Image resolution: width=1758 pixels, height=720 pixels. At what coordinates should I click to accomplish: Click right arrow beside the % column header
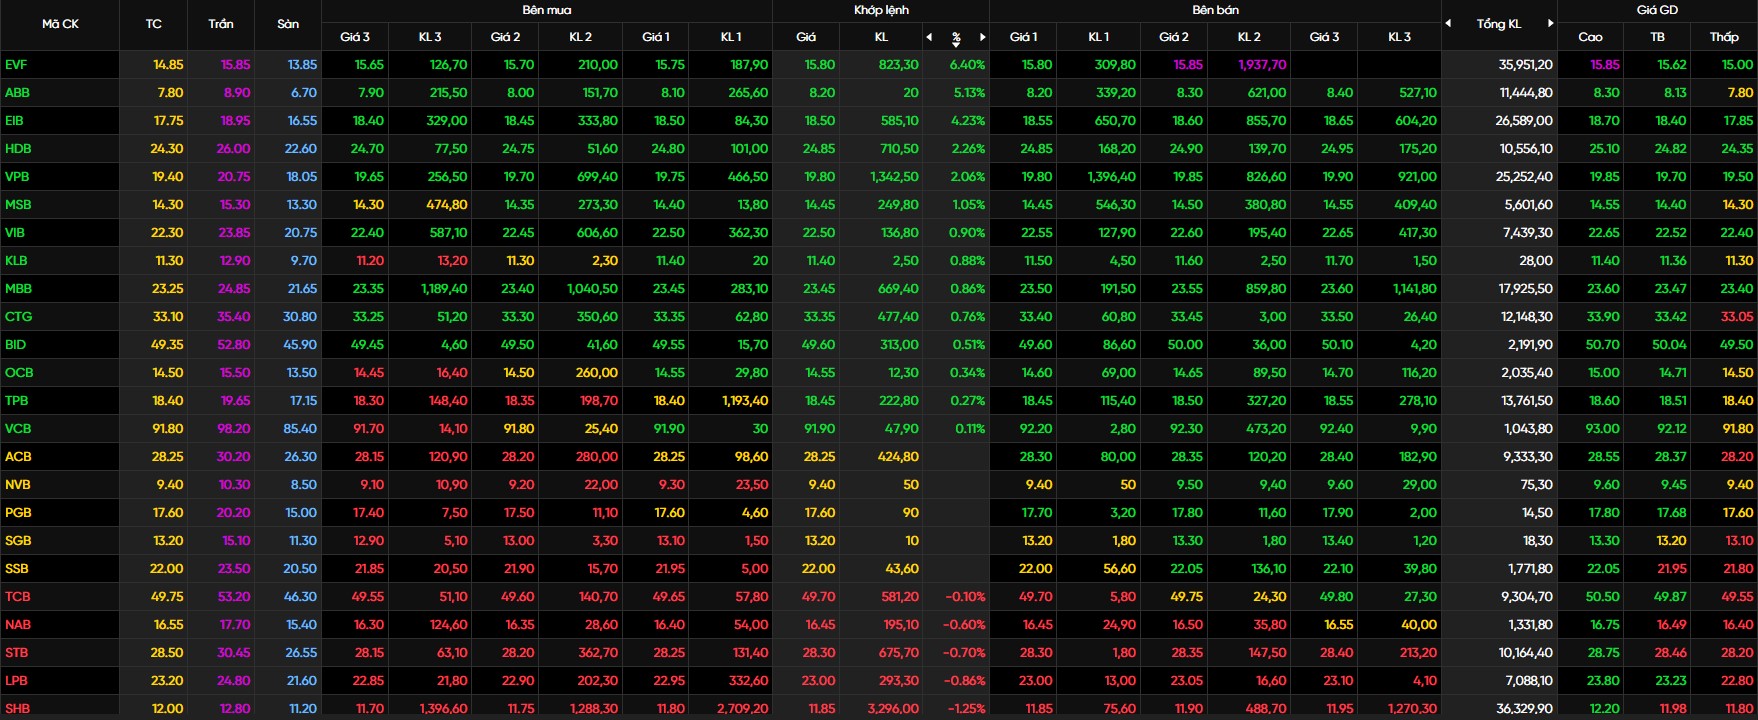[x=983, y=37]
